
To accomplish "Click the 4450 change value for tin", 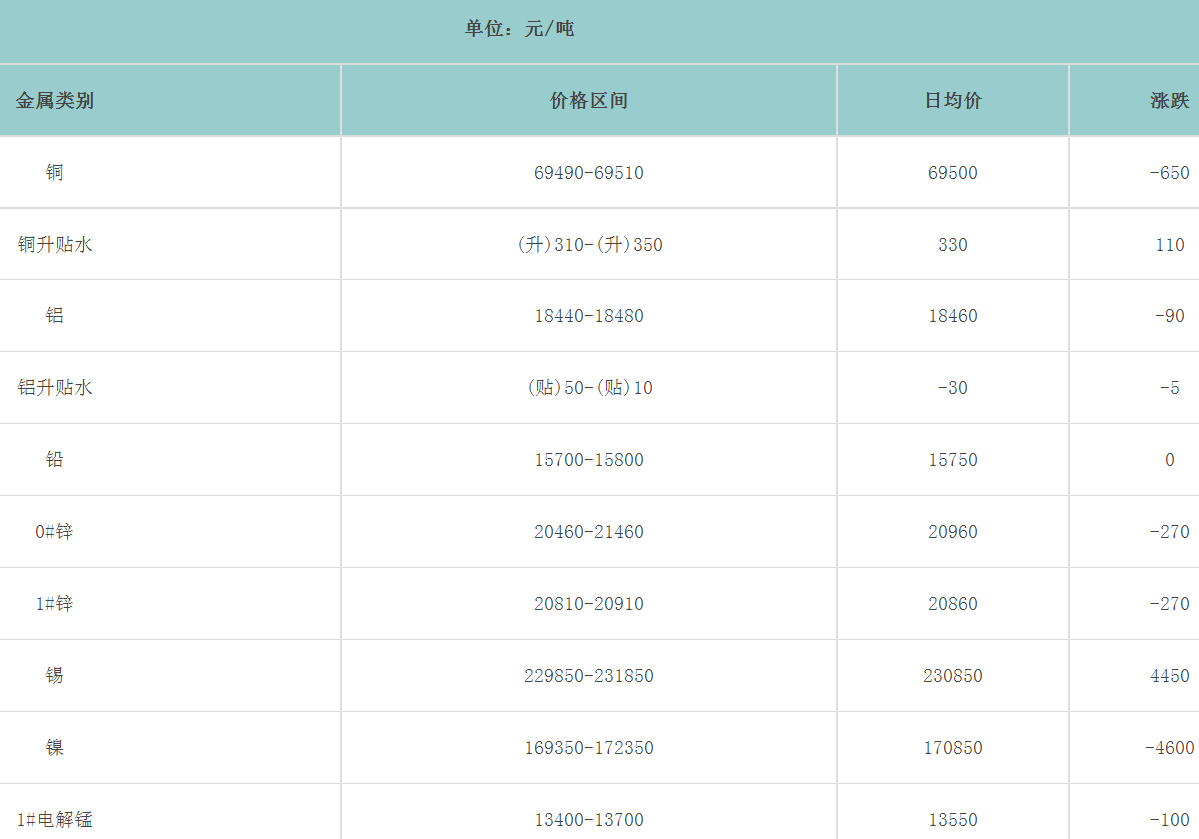I will coord(1169,676).
